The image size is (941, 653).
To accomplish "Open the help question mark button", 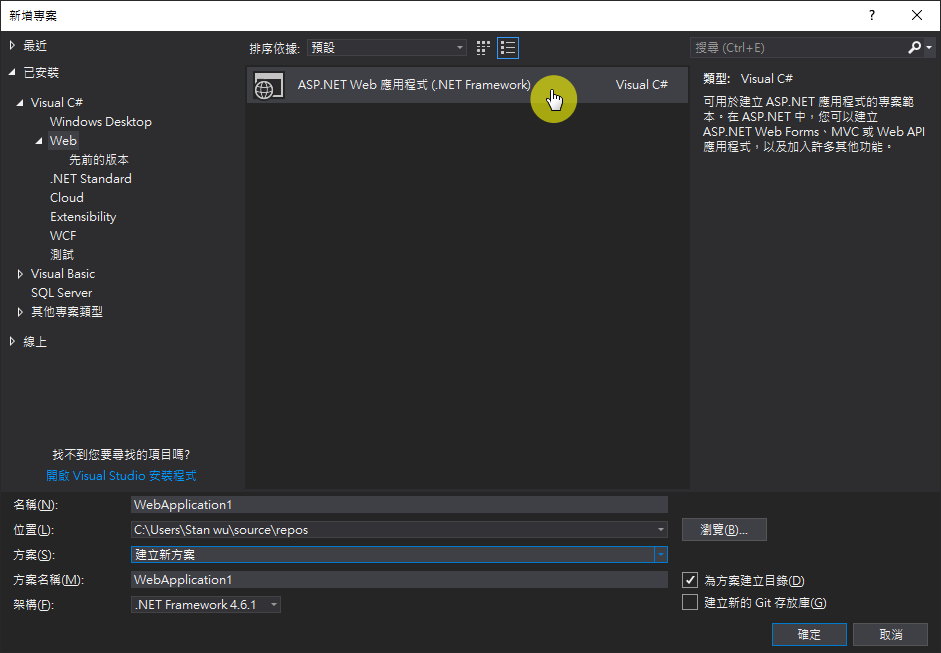I will (871, 15).
